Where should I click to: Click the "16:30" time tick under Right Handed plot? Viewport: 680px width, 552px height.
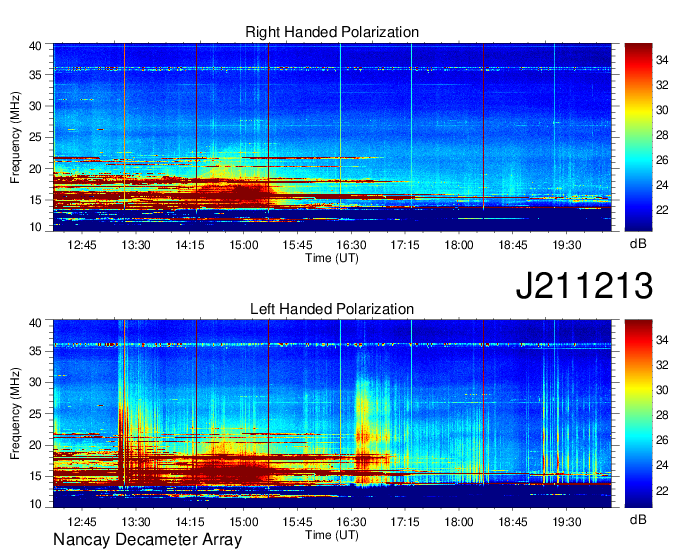tap(351, 245)
